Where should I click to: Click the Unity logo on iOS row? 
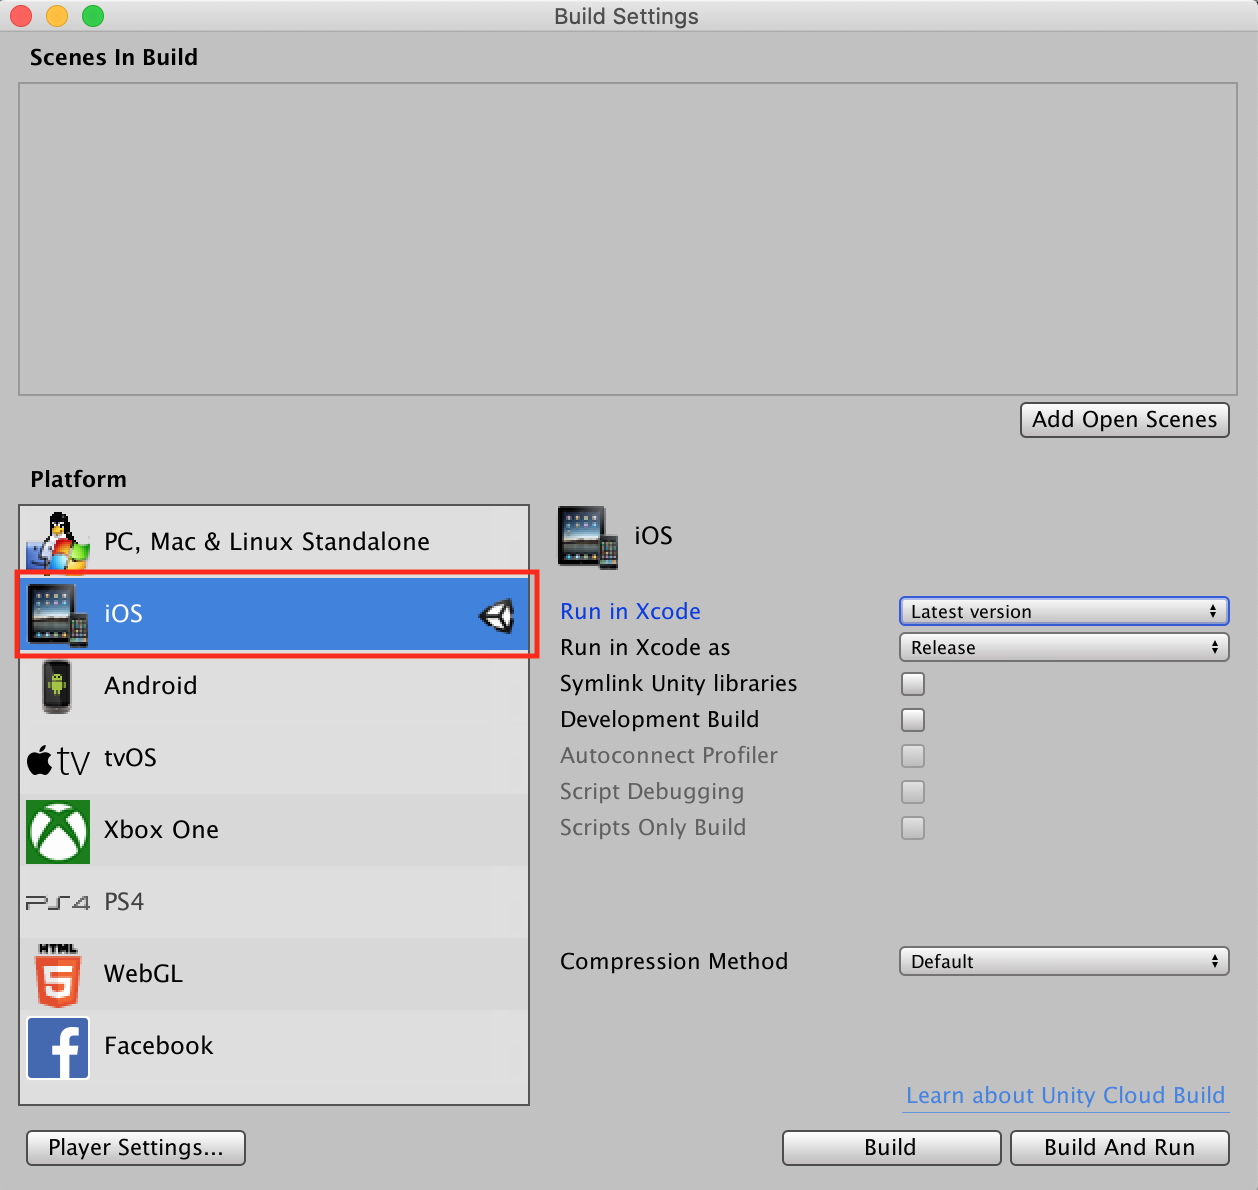coord(497,615)
